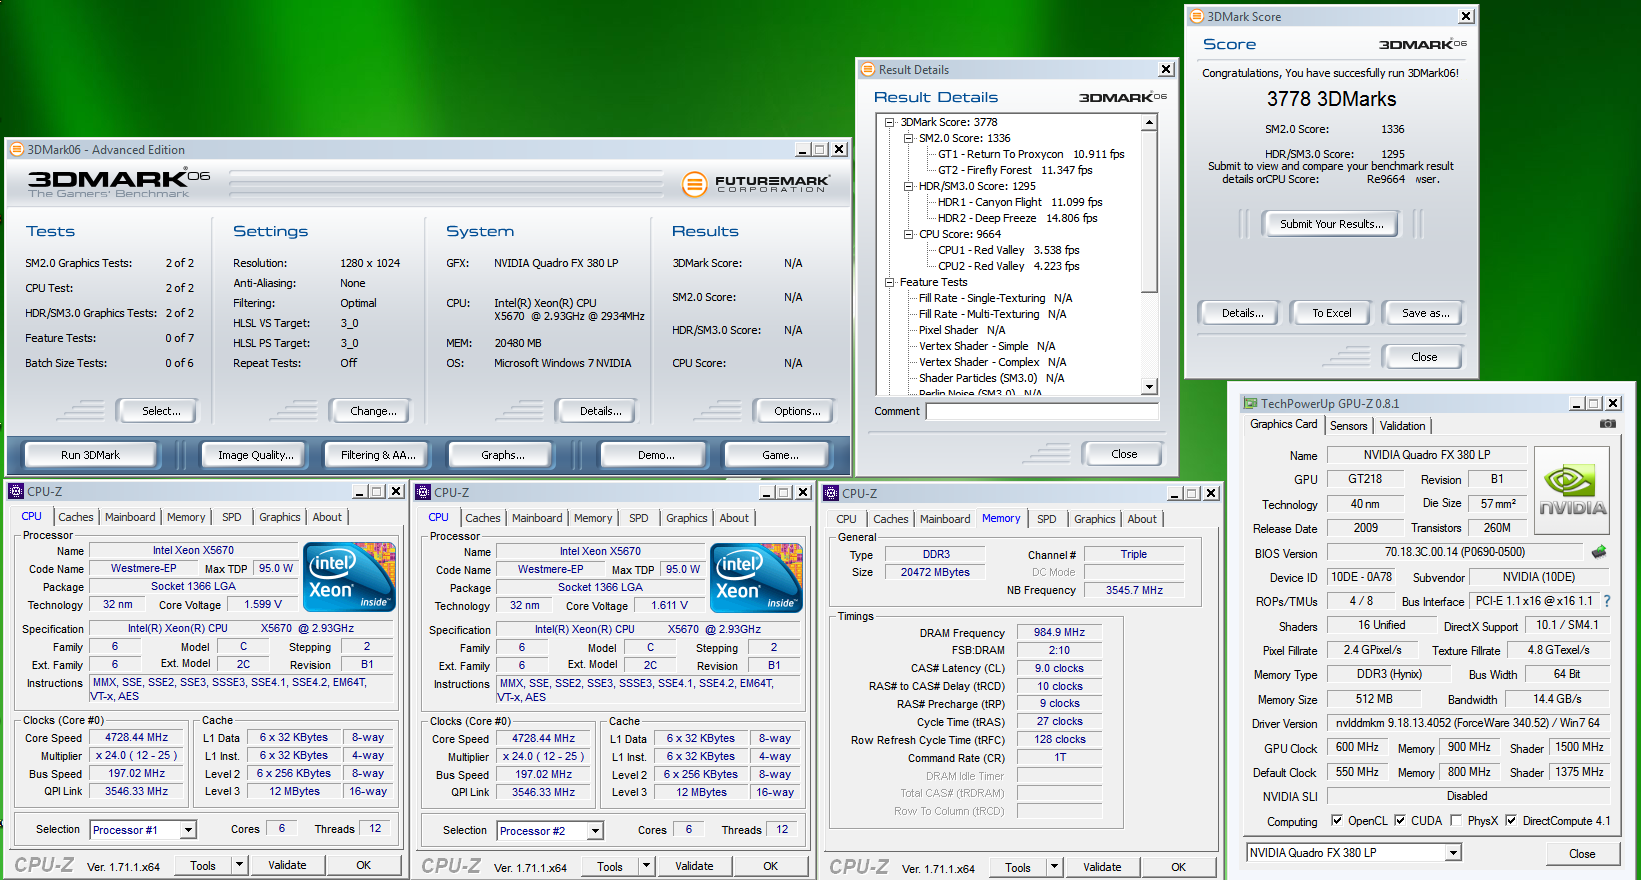Click the Demo... button in 3DMark06

(656, 455)
